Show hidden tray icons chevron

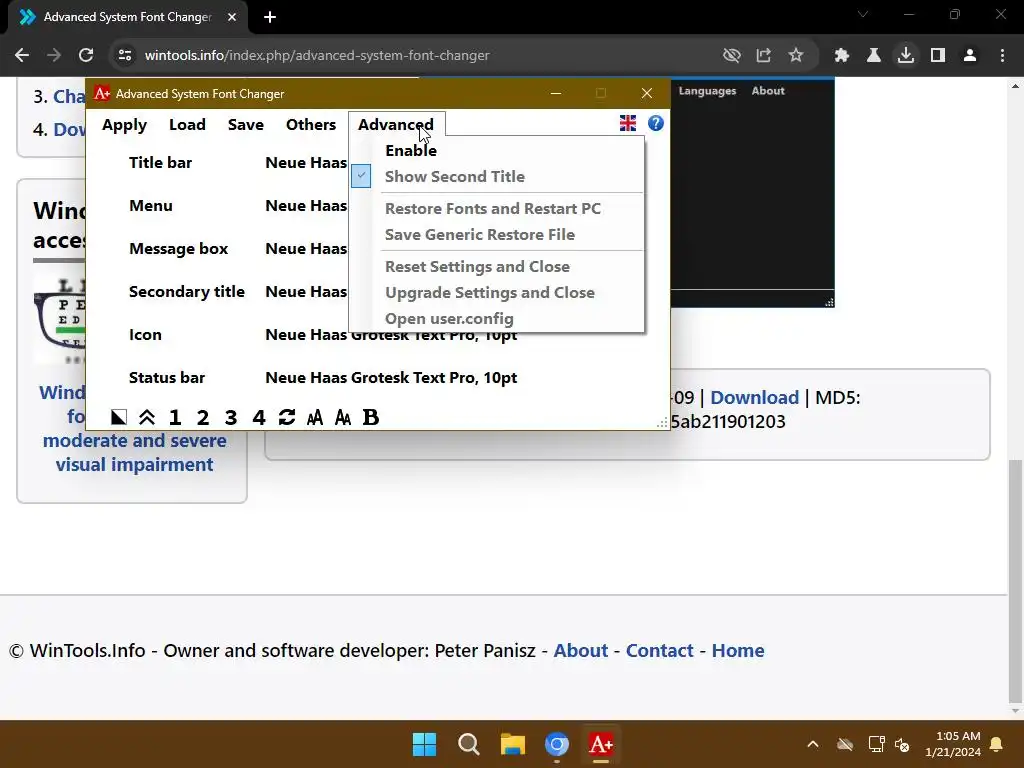(812, 744)
